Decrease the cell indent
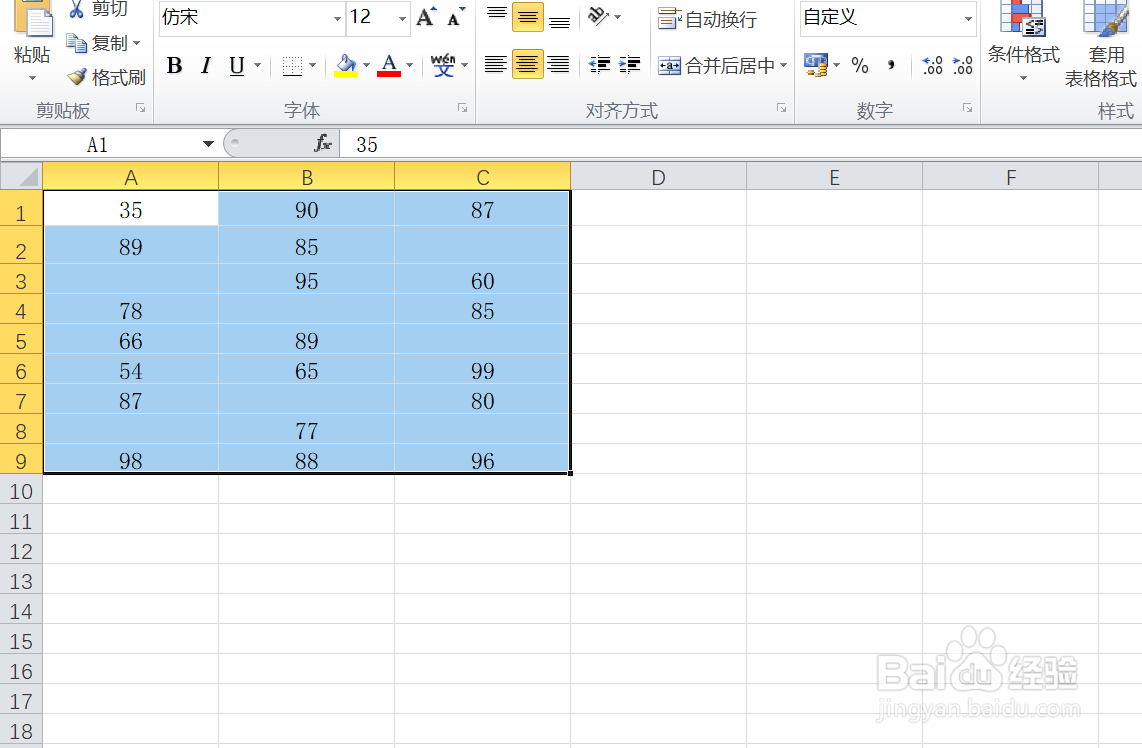 599,65
